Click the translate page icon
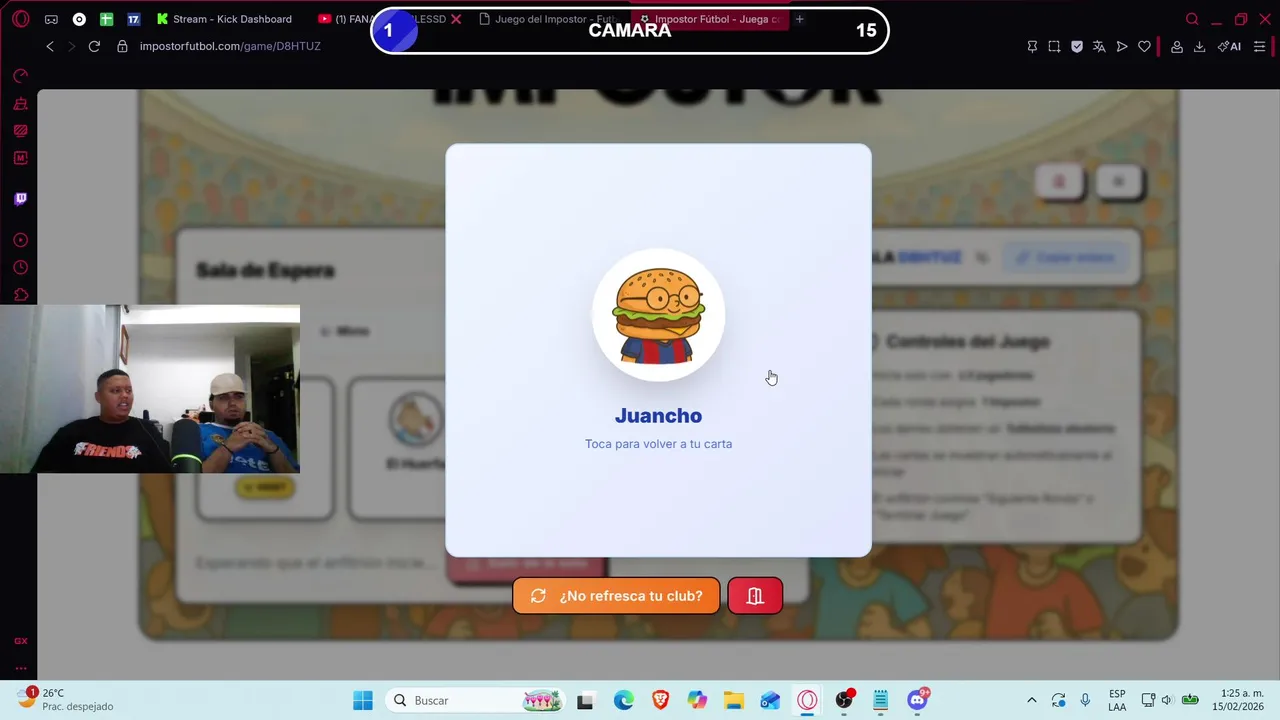This screenshot has height=720, width=1280. [x=1099, y=46]
